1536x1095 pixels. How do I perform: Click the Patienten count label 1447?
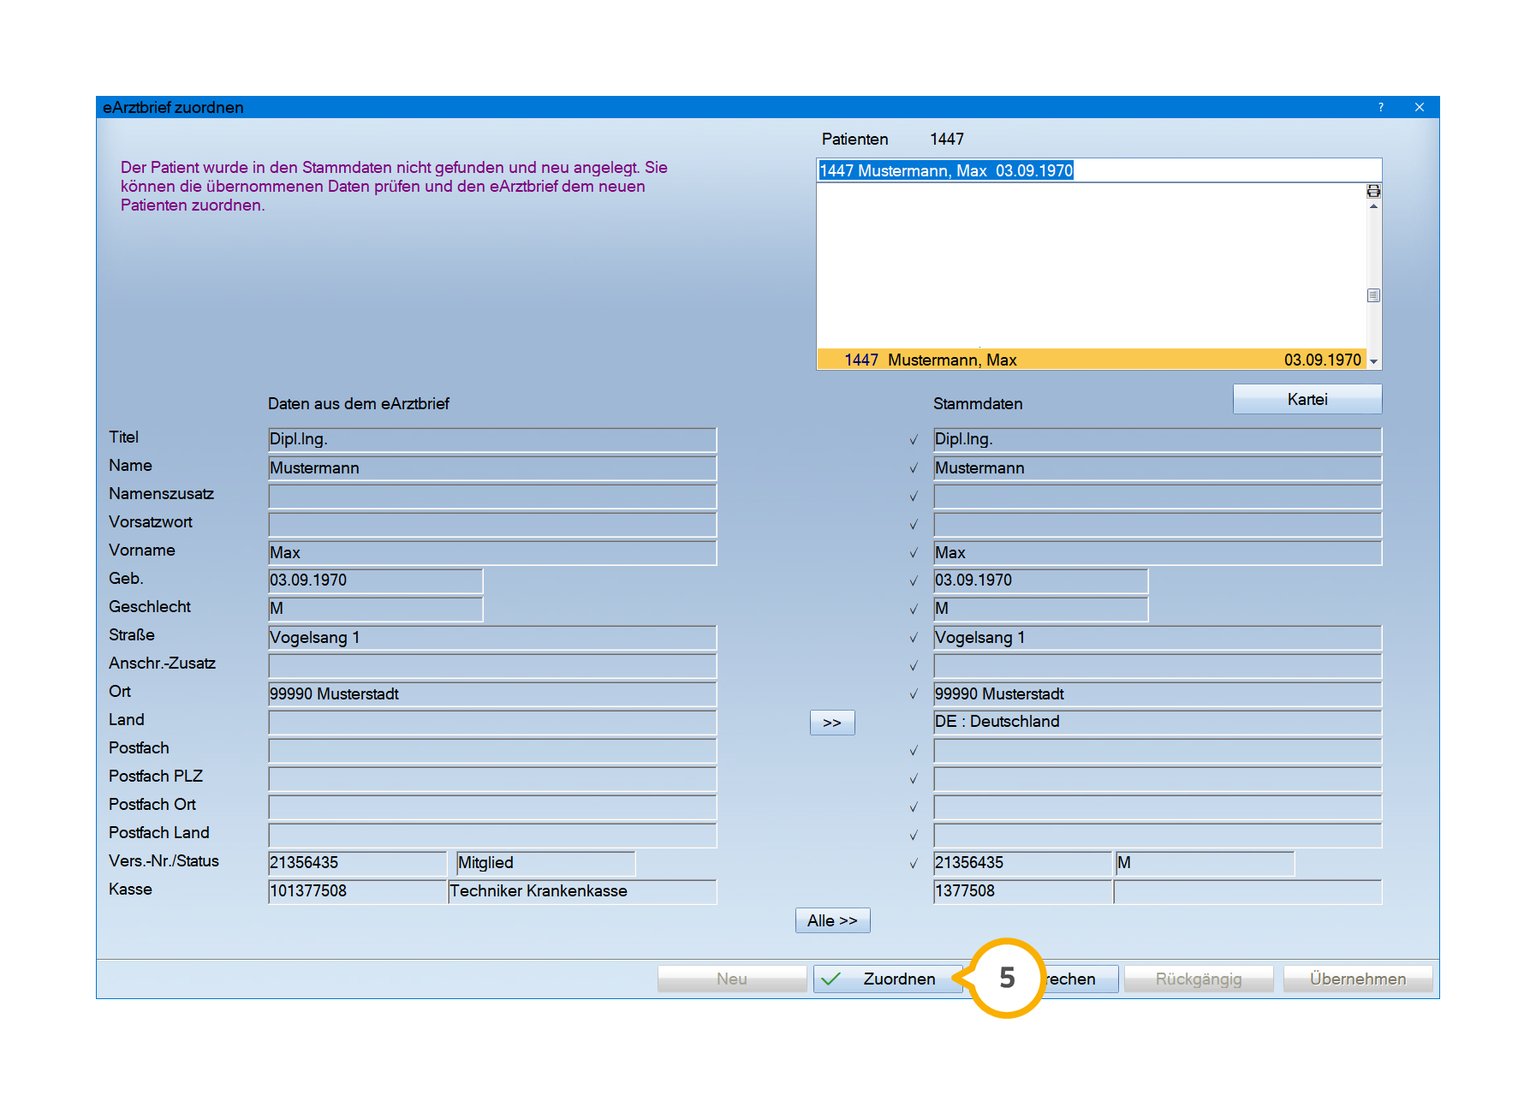(947, 139)
